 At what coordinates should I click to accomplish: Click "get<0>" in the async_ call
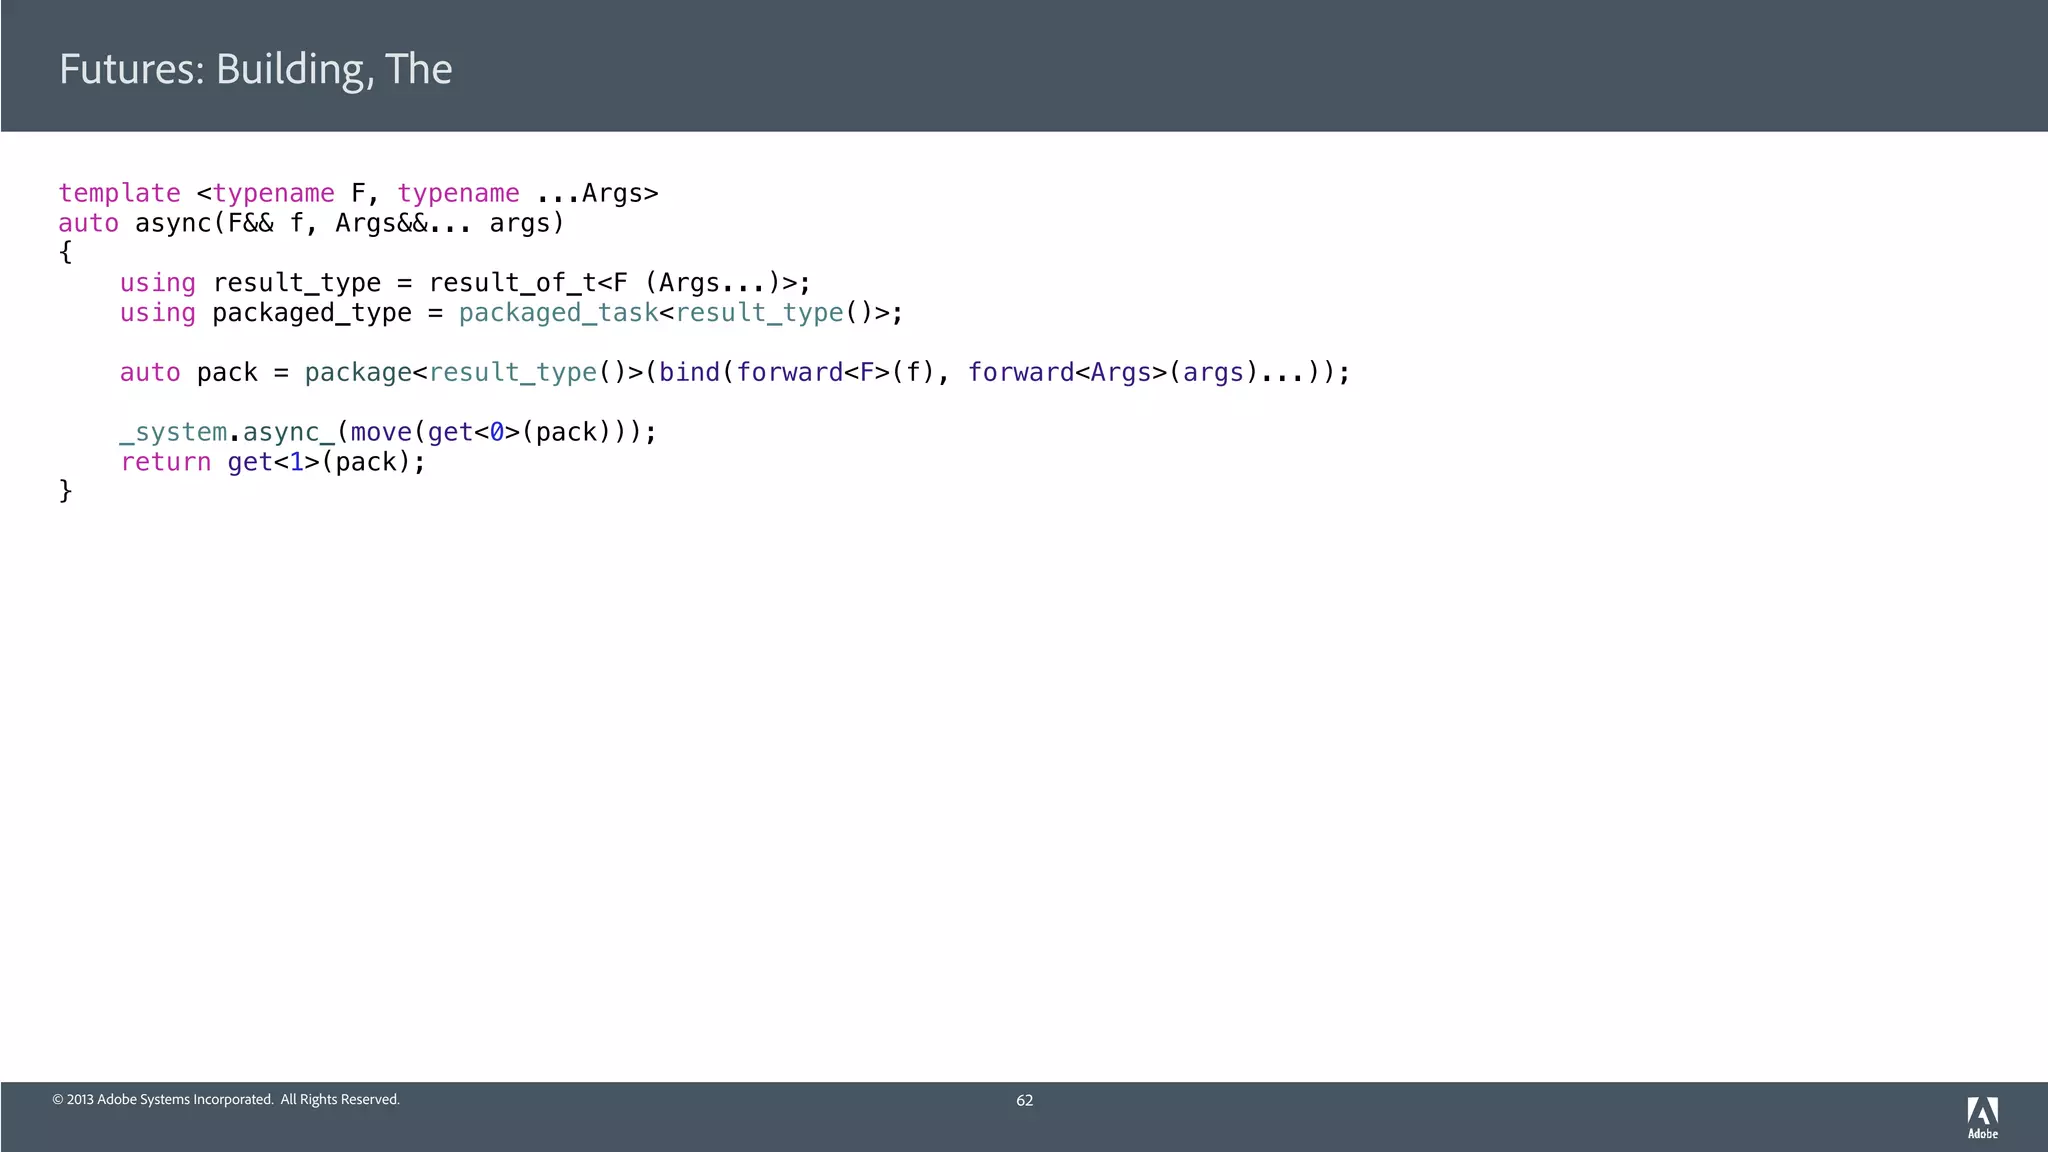(x=473, y=432)
